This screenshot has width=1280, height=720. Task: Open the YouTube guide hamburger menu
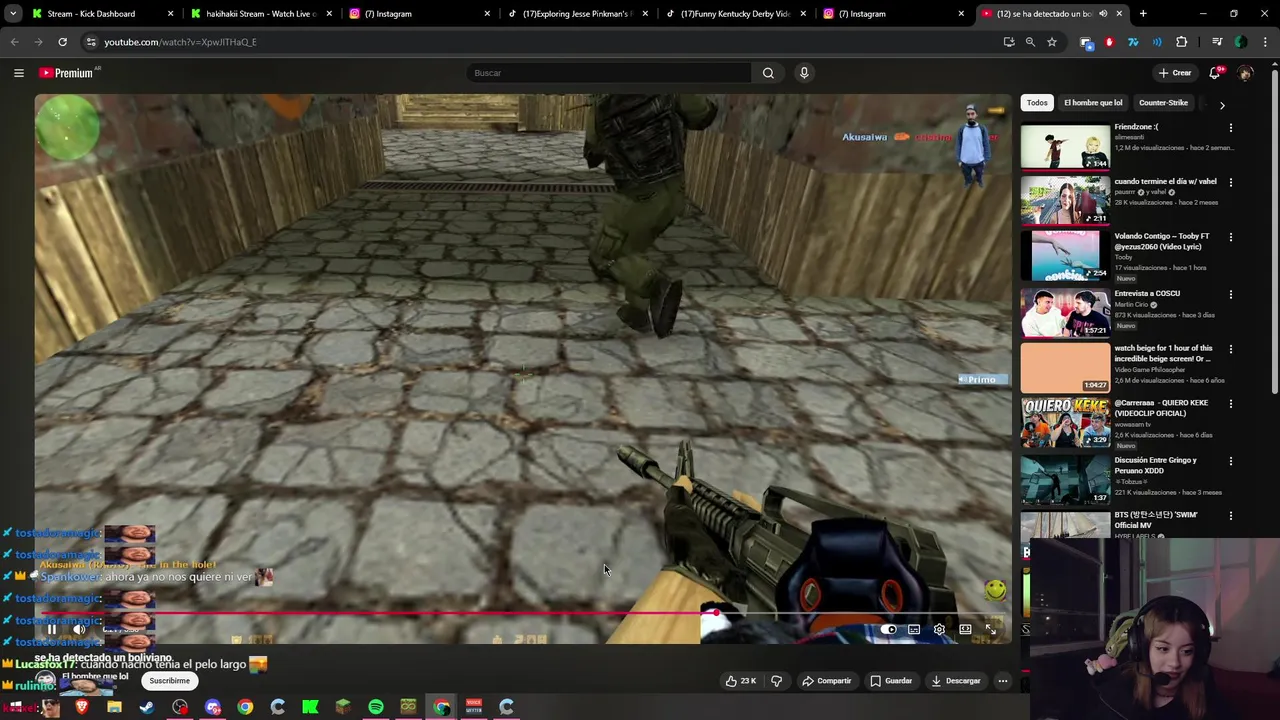(18, 73)
